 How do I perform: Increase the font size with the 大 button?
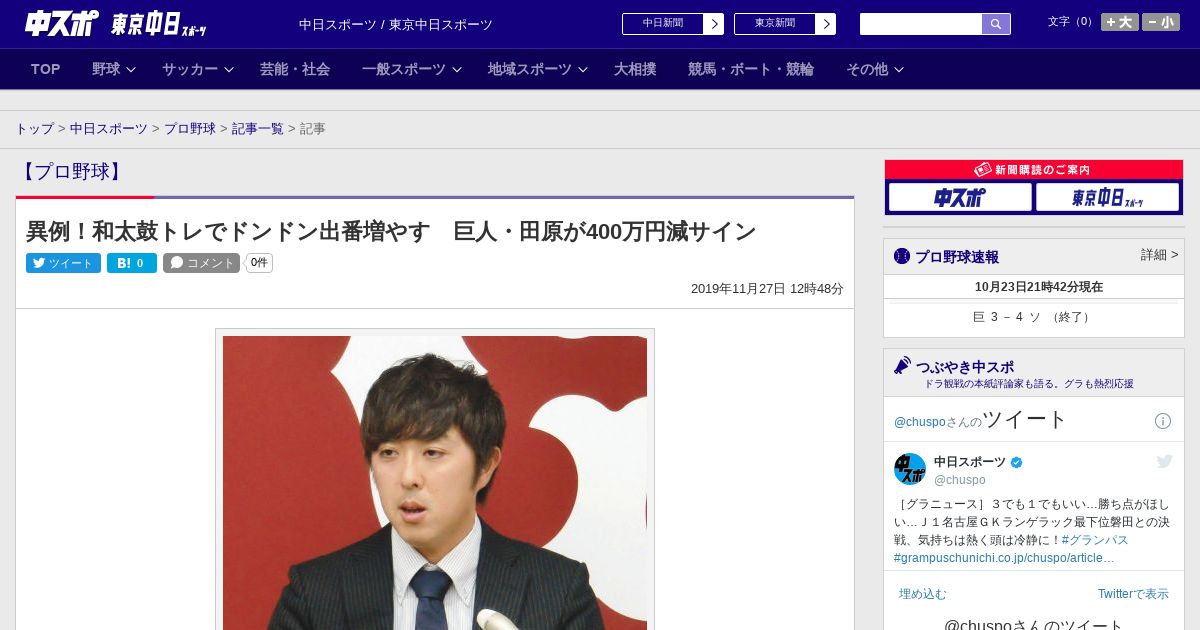pyautogui.click(x=1119, y=22)
